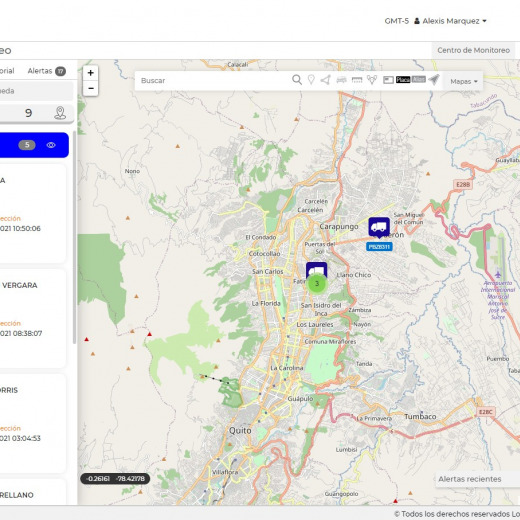Click the E28B road shield
This screenshot has height=520, width=520.
click(463, 184)
